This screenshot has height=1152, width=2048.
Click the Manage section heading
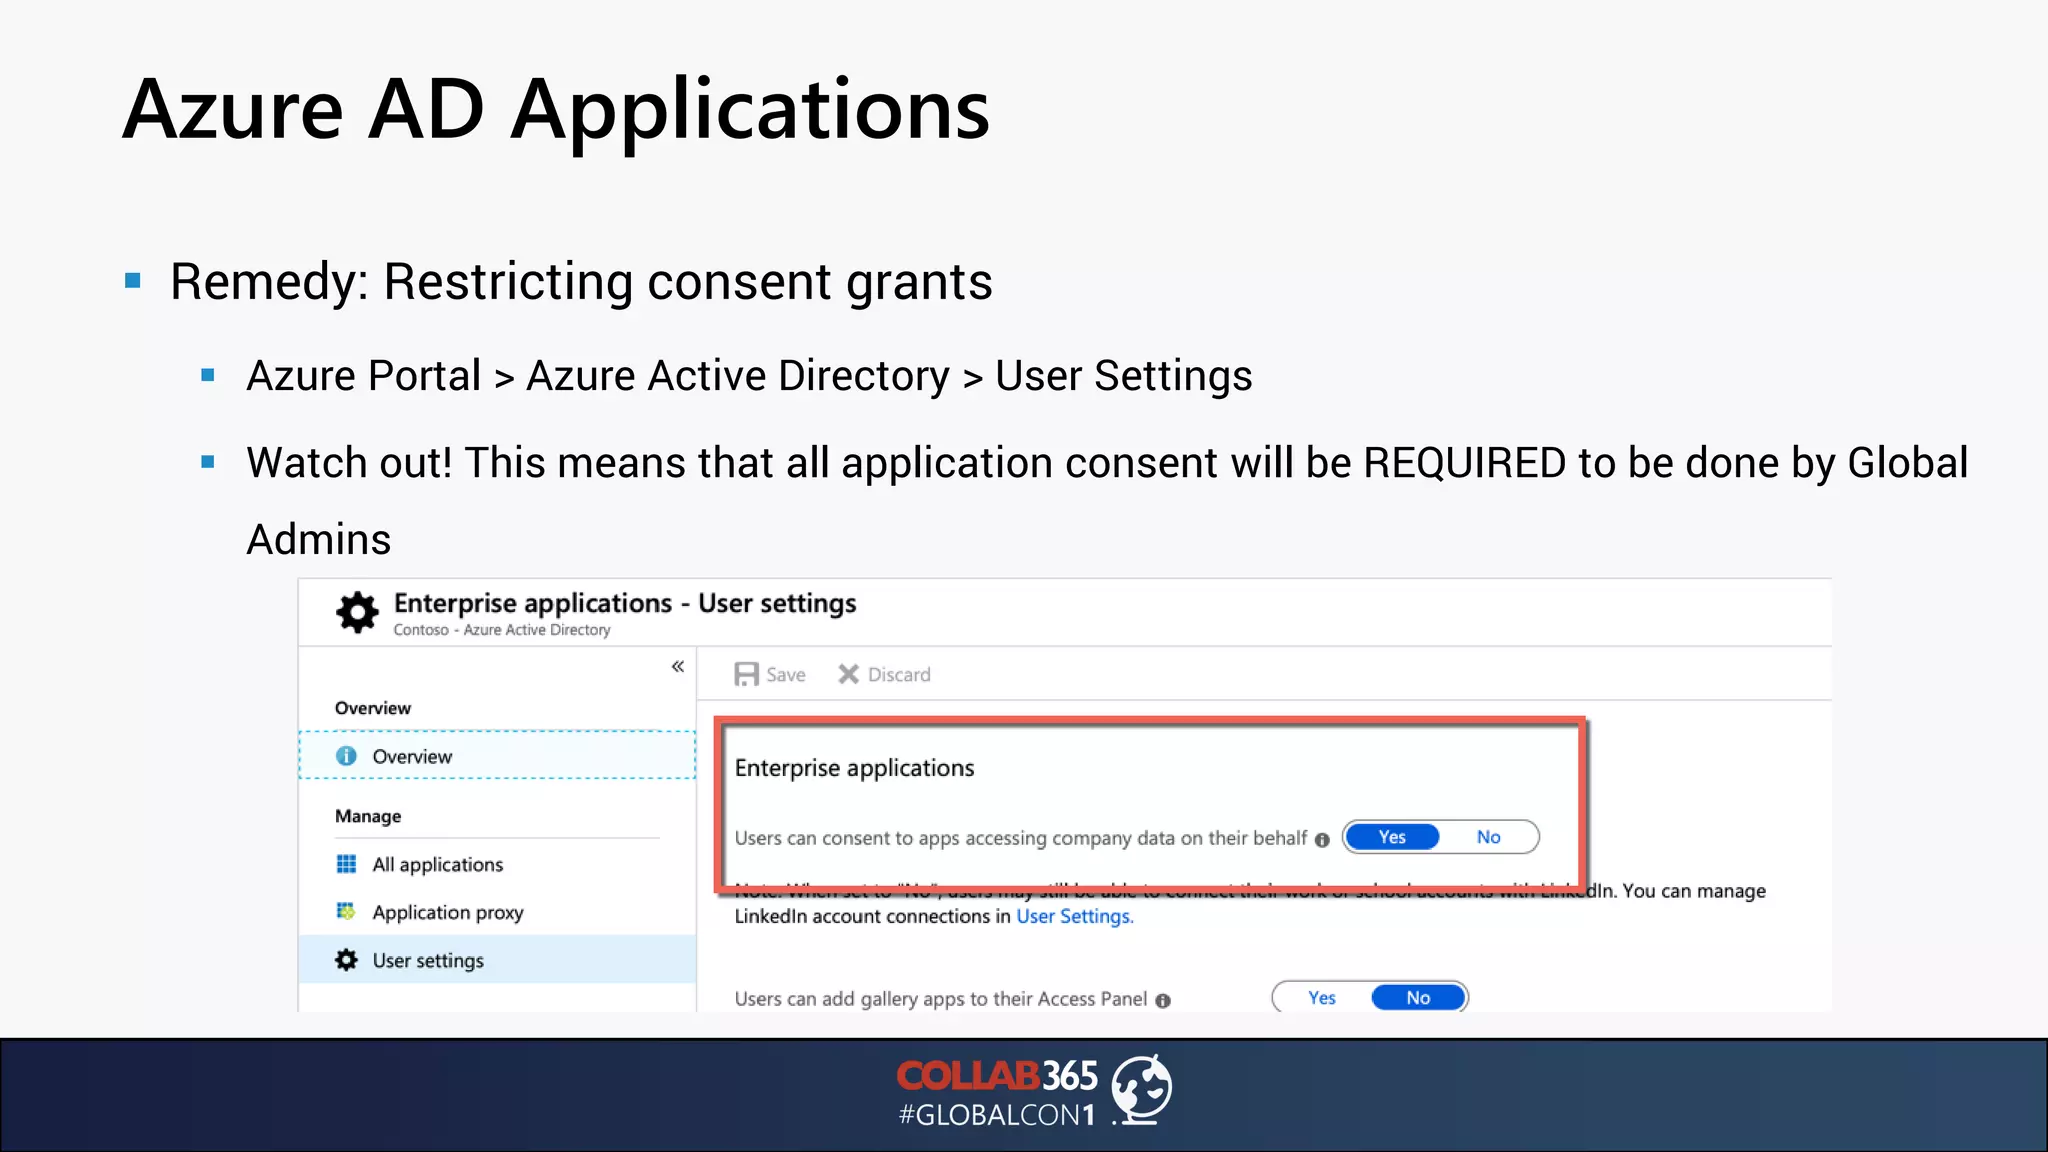point(368,816)
